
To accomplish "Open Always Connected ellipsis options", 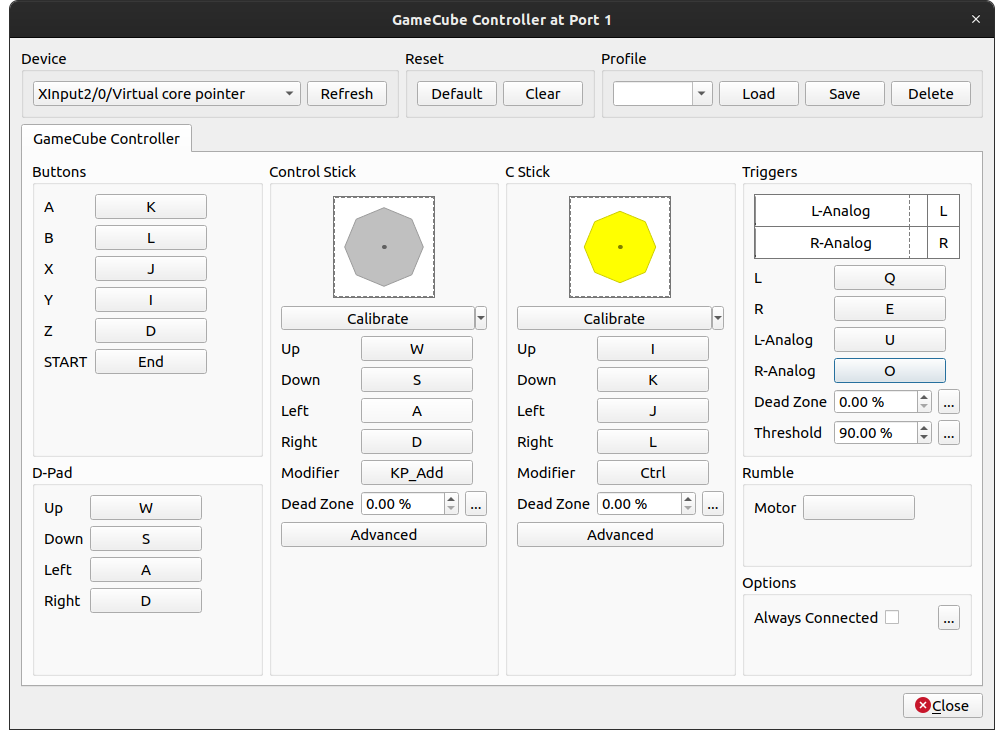I will (x=949, y=618).
